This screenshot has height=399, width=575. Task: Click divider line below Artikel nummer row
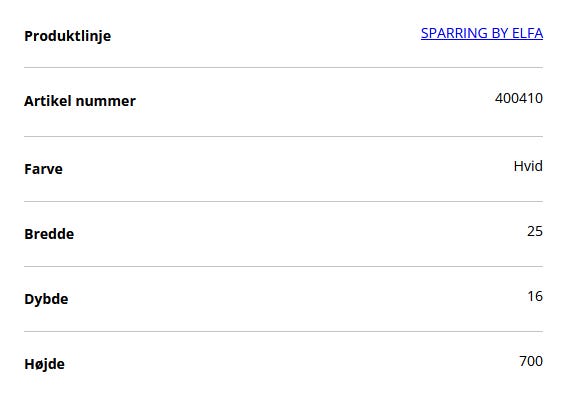pos(283,136)
